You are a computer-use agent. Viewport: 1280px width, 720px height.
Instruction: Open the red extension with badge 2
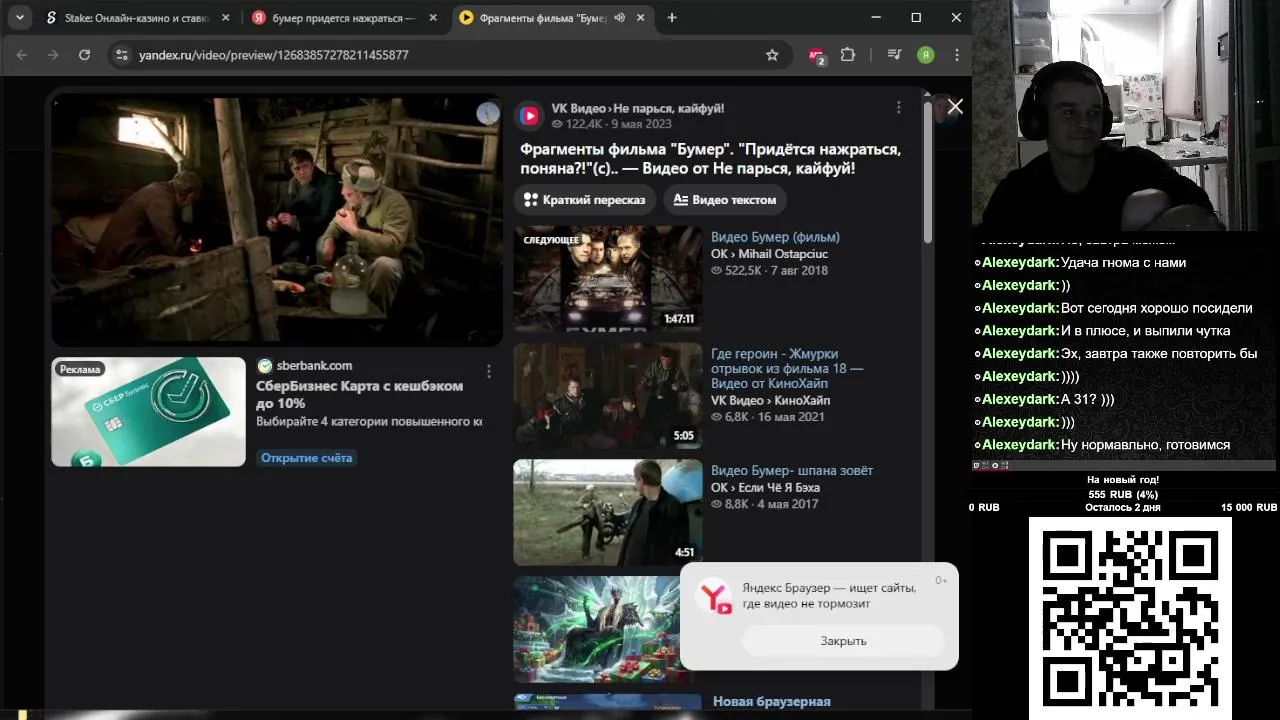817,56
